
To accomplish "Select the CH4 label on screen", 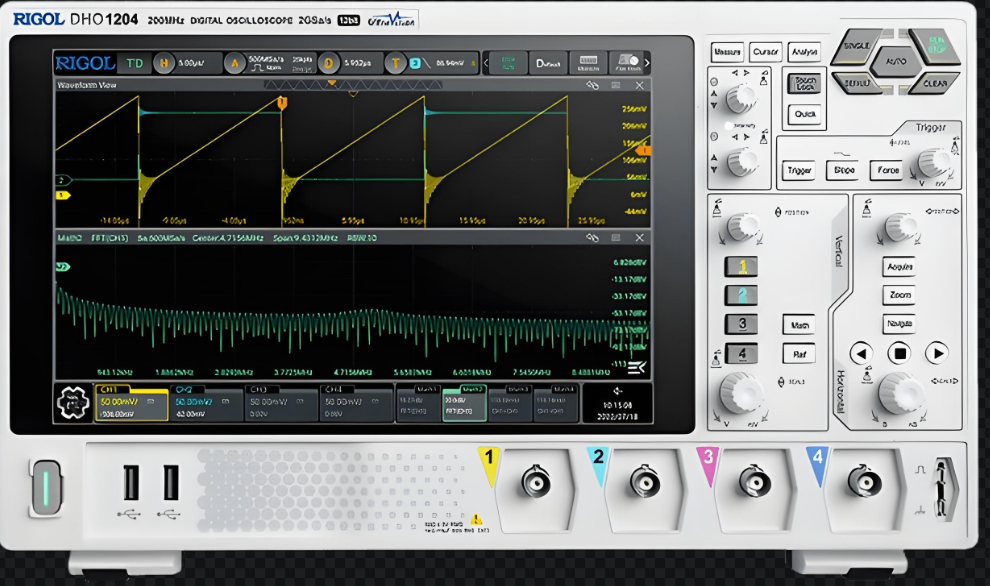I will point(333,390).
